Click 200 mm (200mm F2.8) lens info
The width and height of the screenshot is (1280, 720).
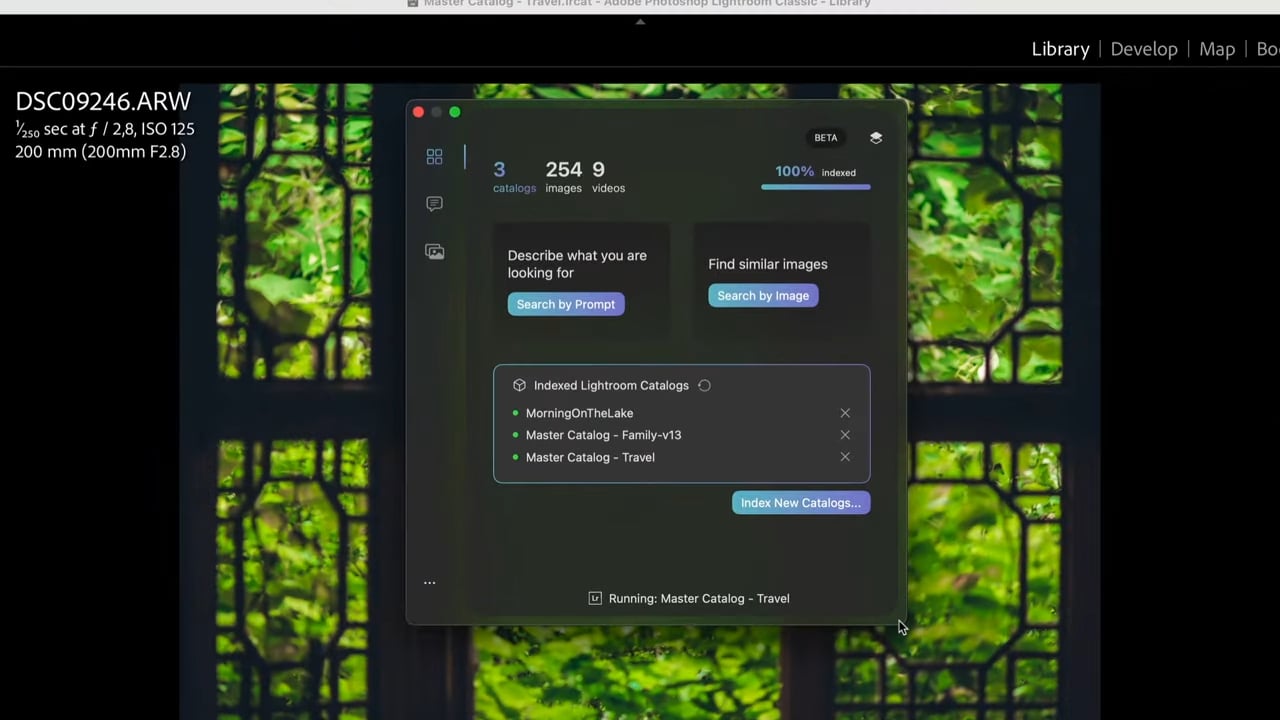click(x=100, y=152)
